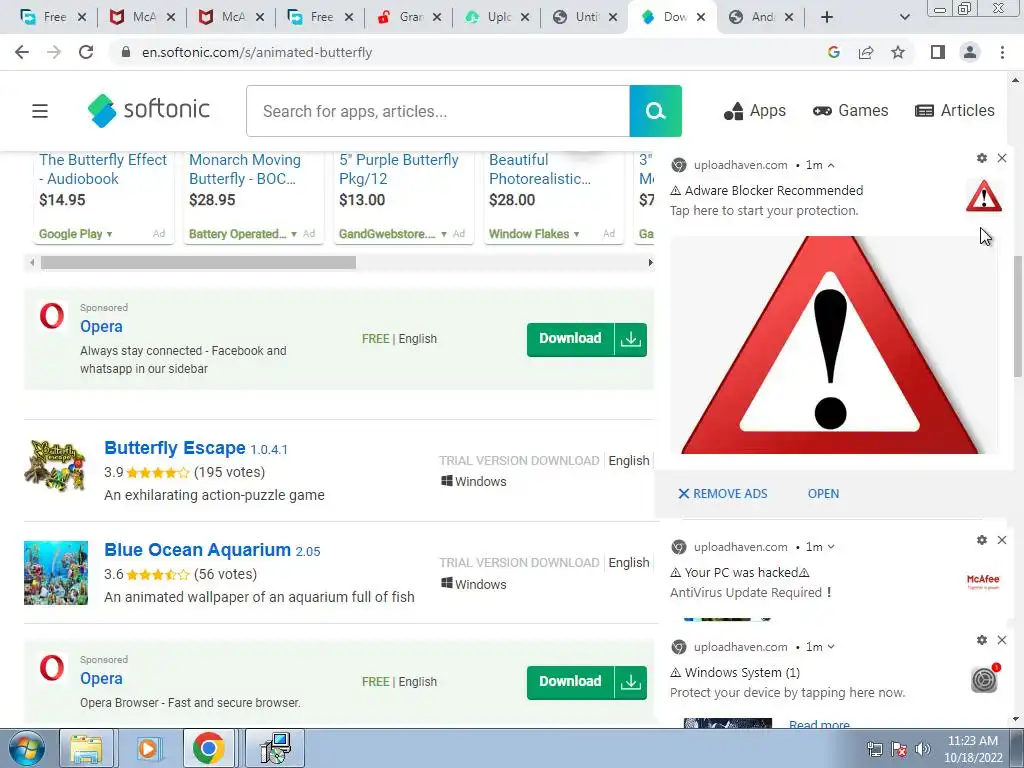Open a new browser tab

click(827, 17)
